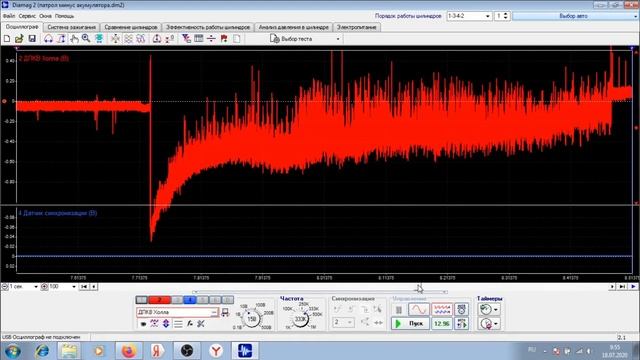
Task: Save the current oscillogram
Action: tap(32, 39)
